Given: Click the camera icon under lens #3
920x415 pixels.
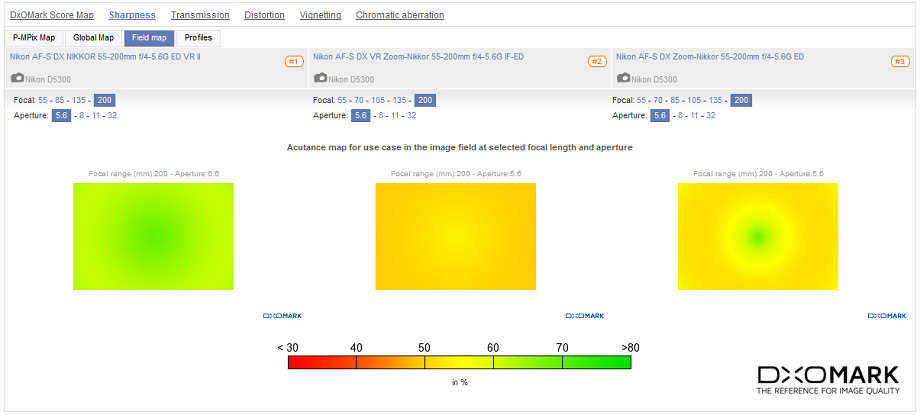Looking at the screenshot, I should (x=622, y=78).
